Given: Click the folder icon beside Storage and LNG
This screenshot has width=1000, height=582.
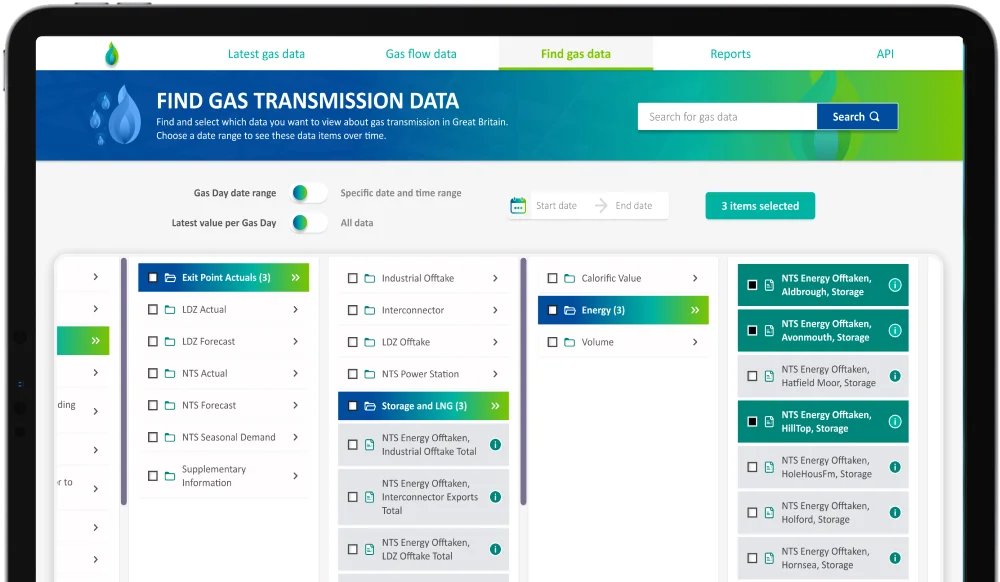Looking at the screenshot, I should tap(368, 405).
